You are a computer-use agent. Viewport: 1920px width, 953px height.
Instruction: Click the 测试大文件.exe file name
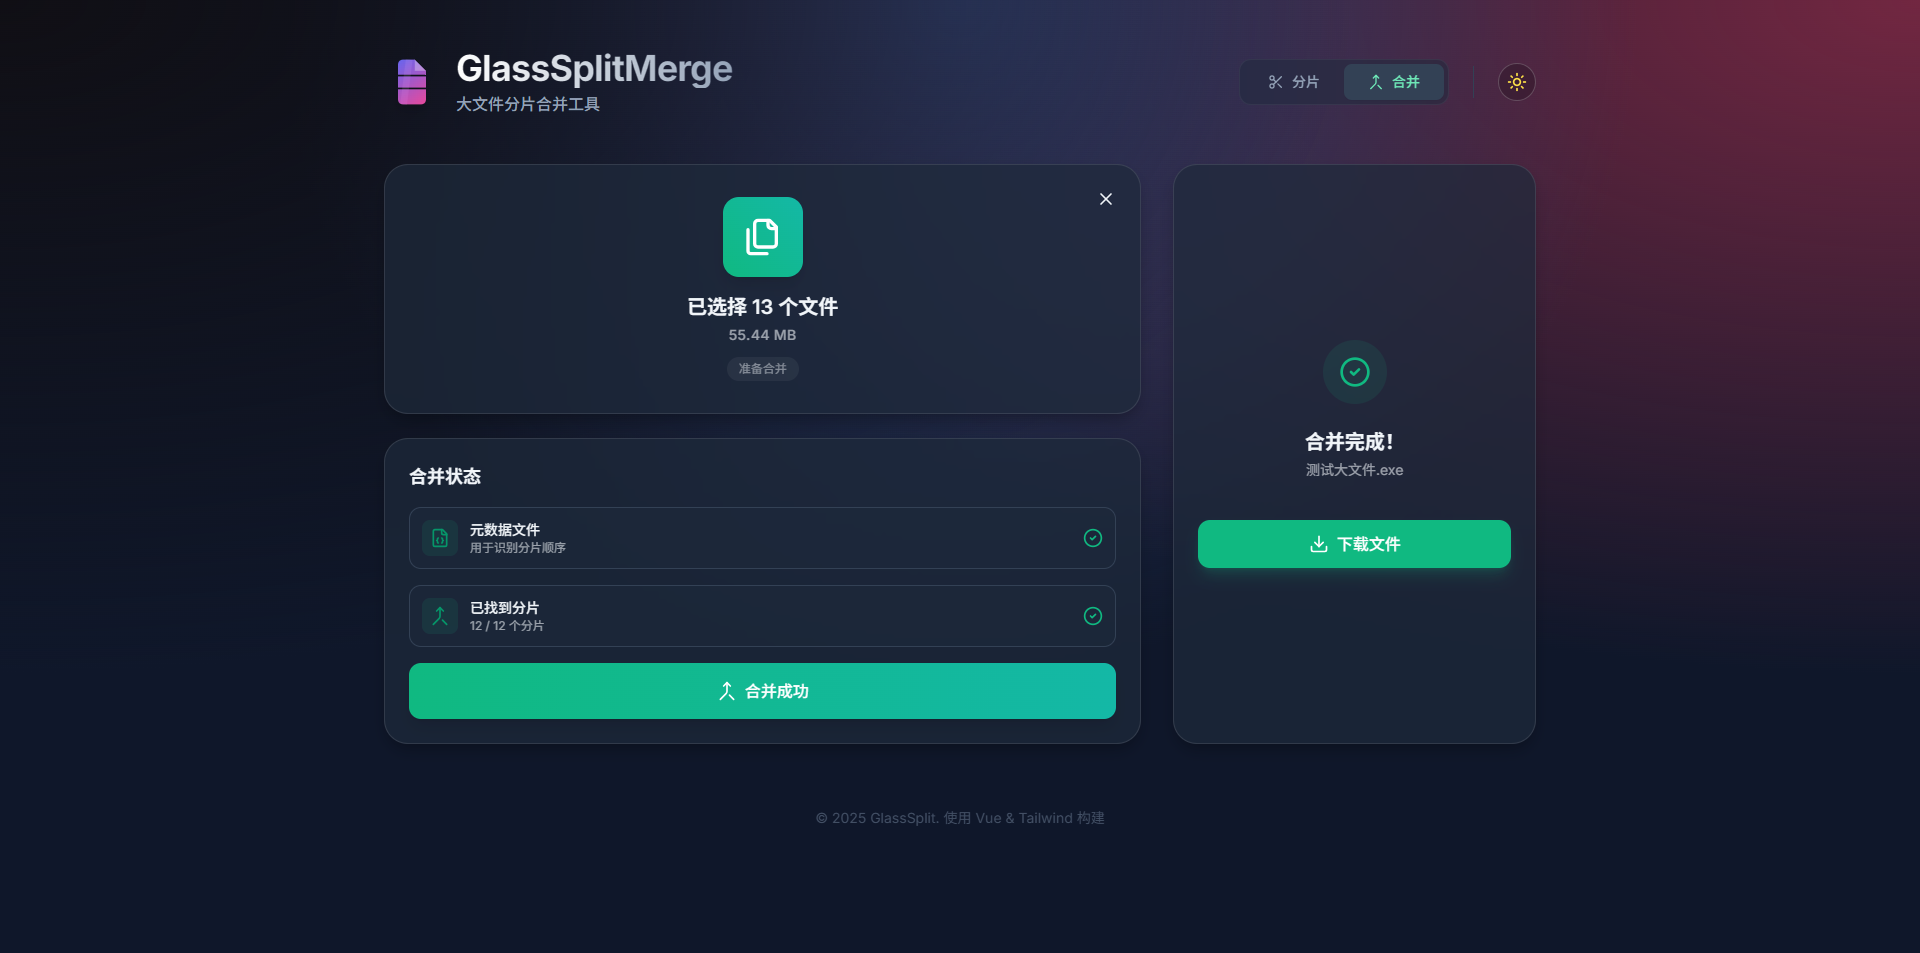1354,470
